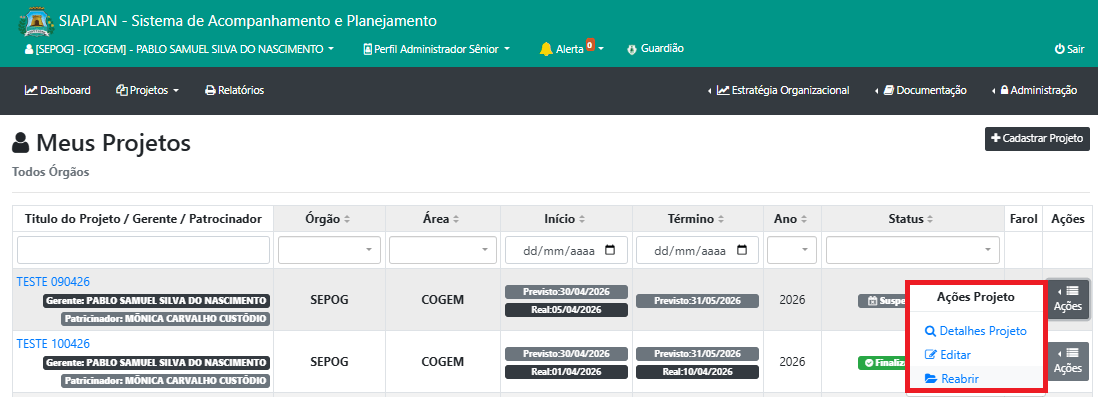
Task: Click the Finalizado green status badge
Action: (x=882, y=363)
